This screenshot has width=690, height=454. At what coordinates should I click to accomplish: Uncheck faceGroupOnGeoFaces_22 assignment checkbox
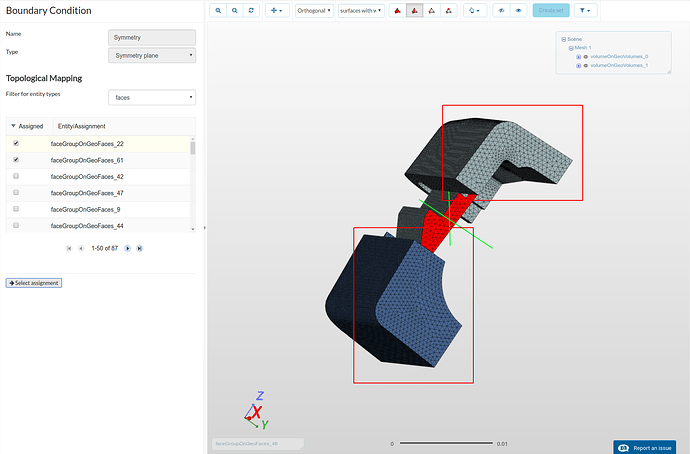(16, 144)
